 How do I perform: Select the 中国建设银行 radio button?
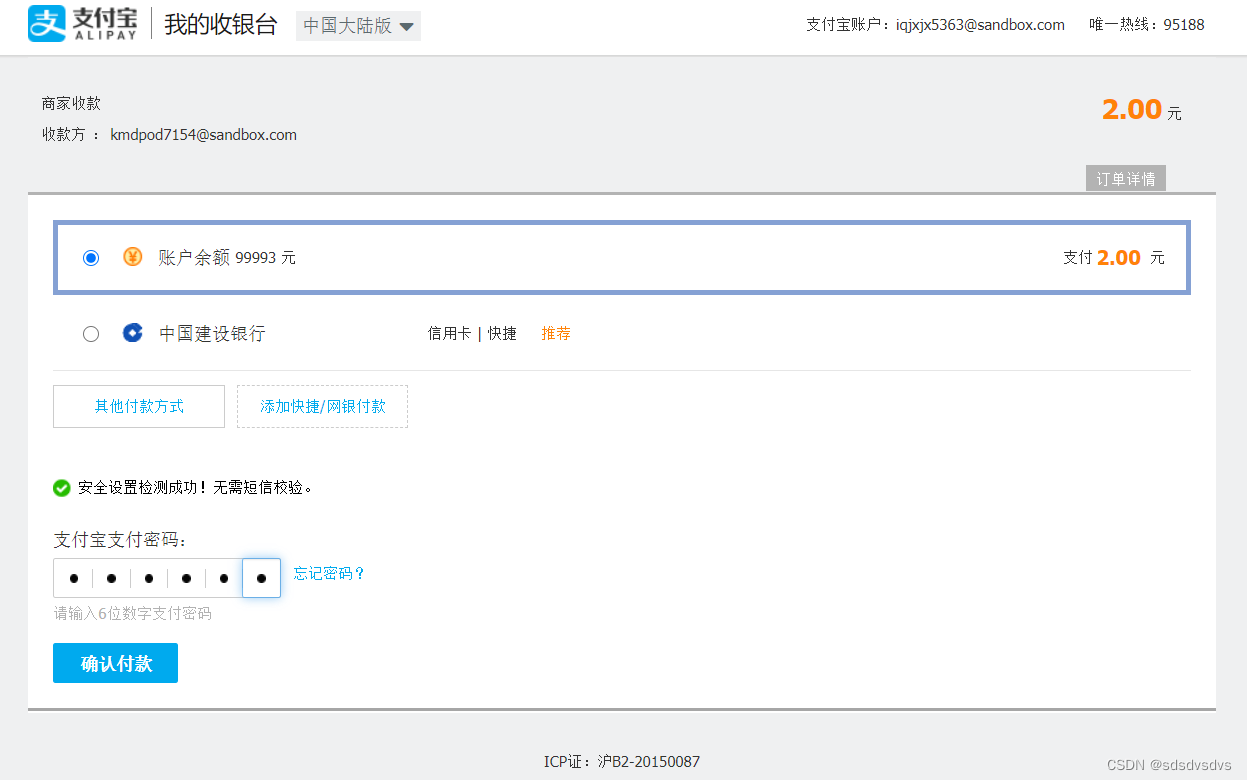(91, 334)
